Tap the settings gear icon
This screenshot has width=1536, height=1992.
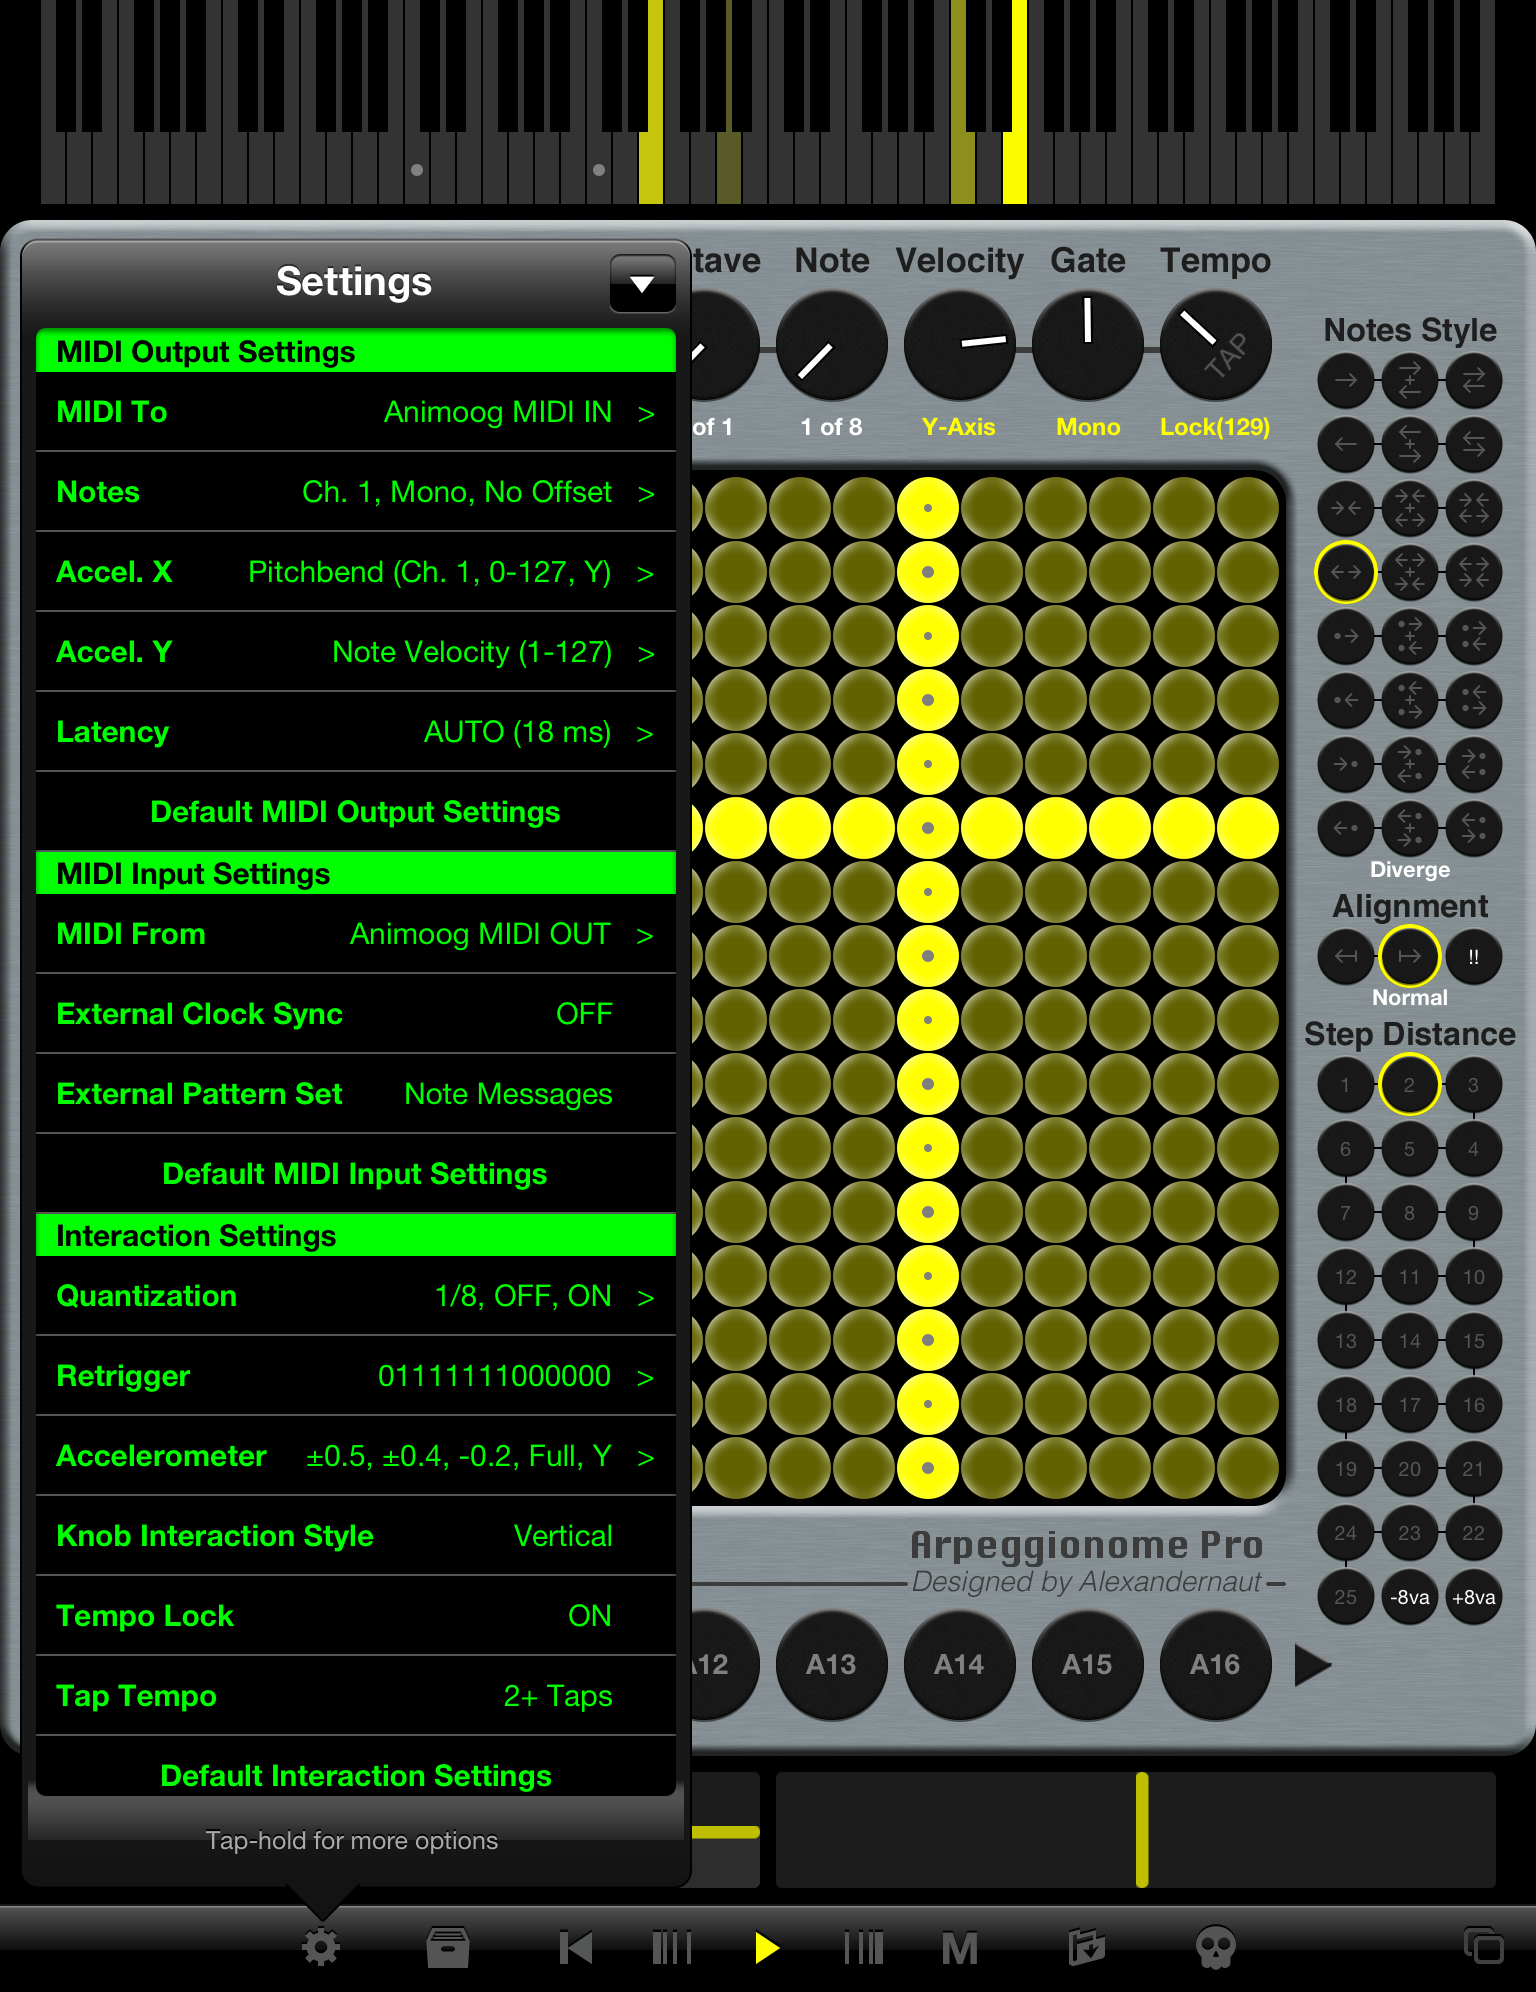(321, 1947)
